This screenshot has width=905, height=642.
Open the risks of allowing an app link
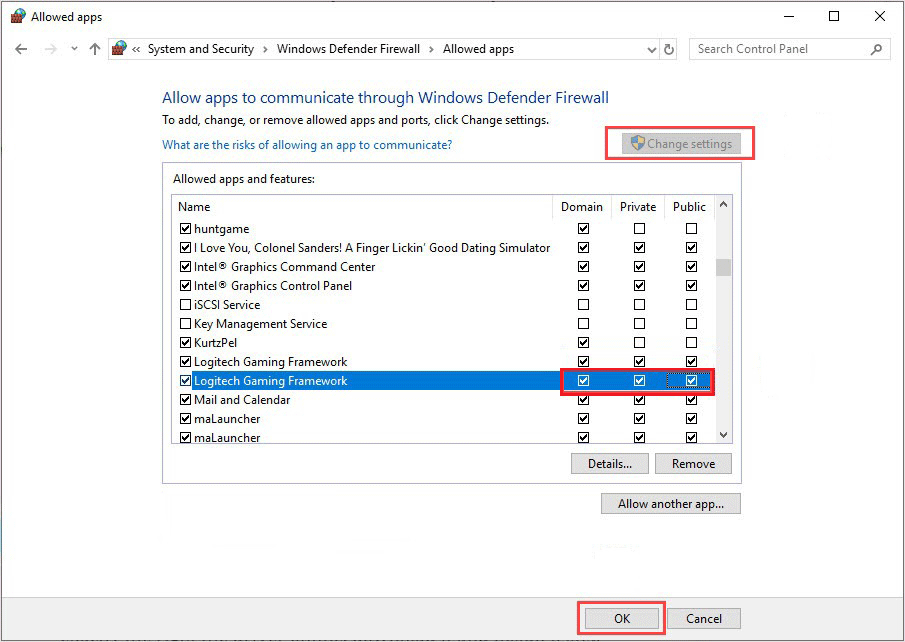point(307,145)
